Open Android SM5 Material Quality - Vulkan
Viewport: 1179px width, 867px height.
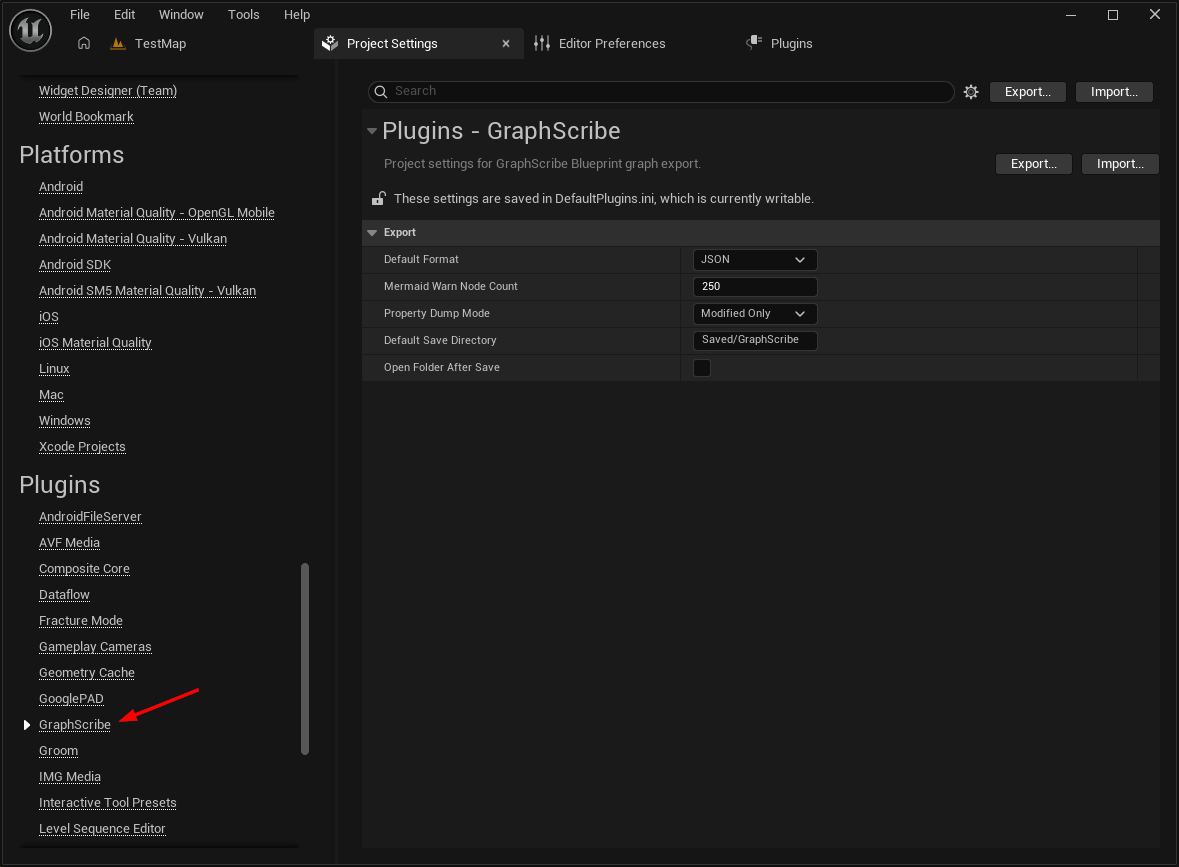pos(147,290)
